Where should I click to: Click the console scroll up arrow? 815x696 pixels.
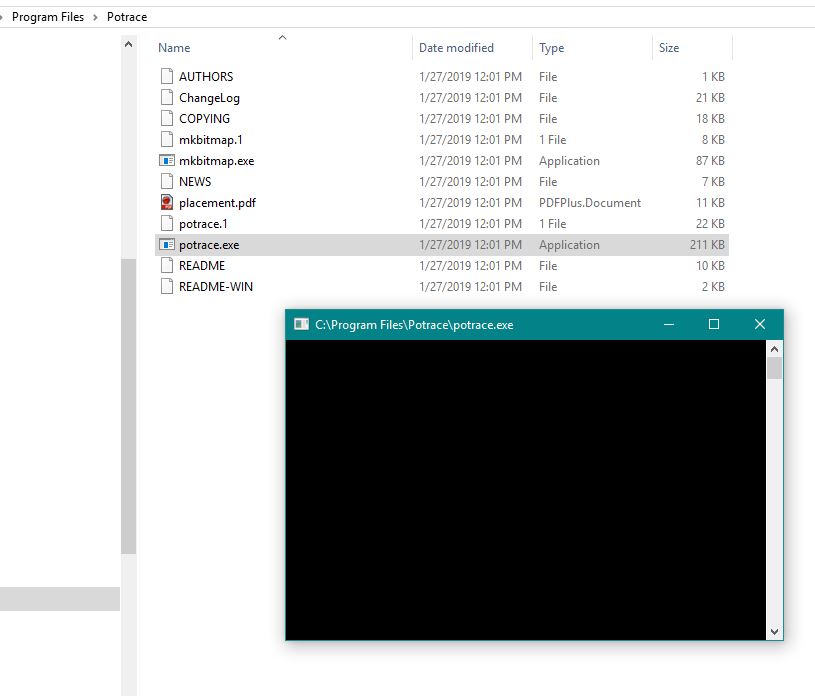point(774,349)
